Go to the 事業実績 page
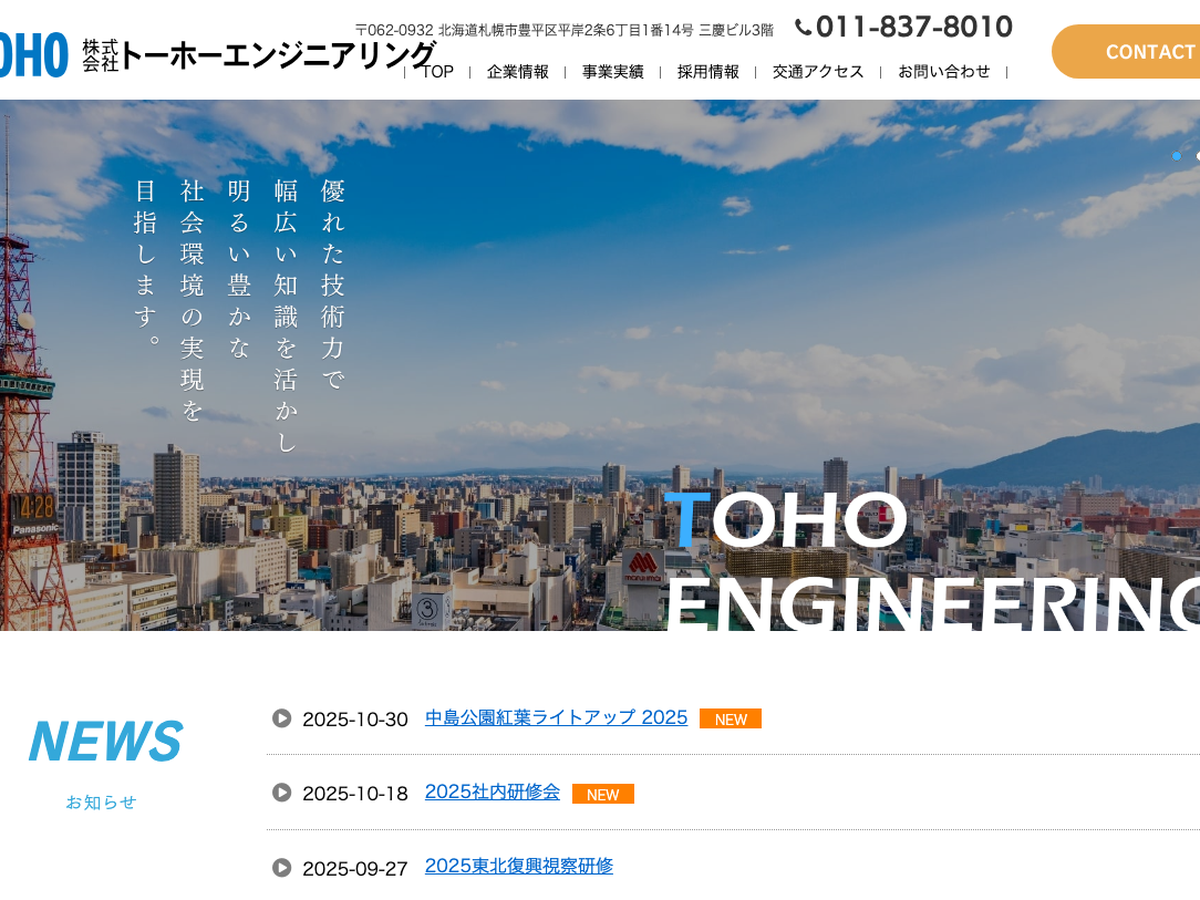 click(x=612, y=72)
